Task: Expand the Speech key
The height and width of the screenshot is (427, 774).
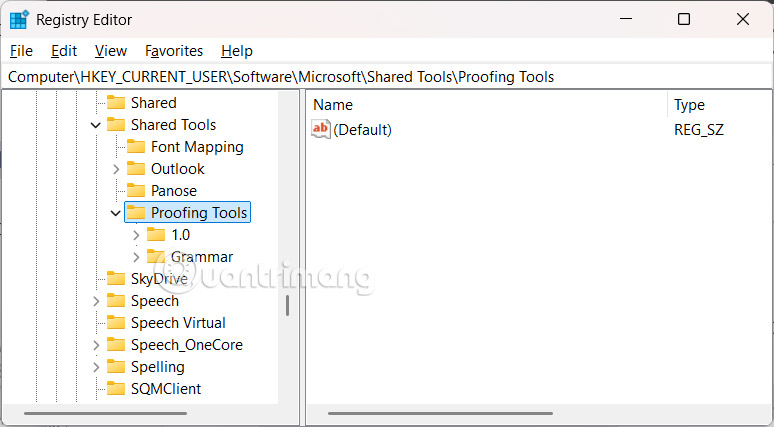Action: pyautogui.click(x=96, y=301)
